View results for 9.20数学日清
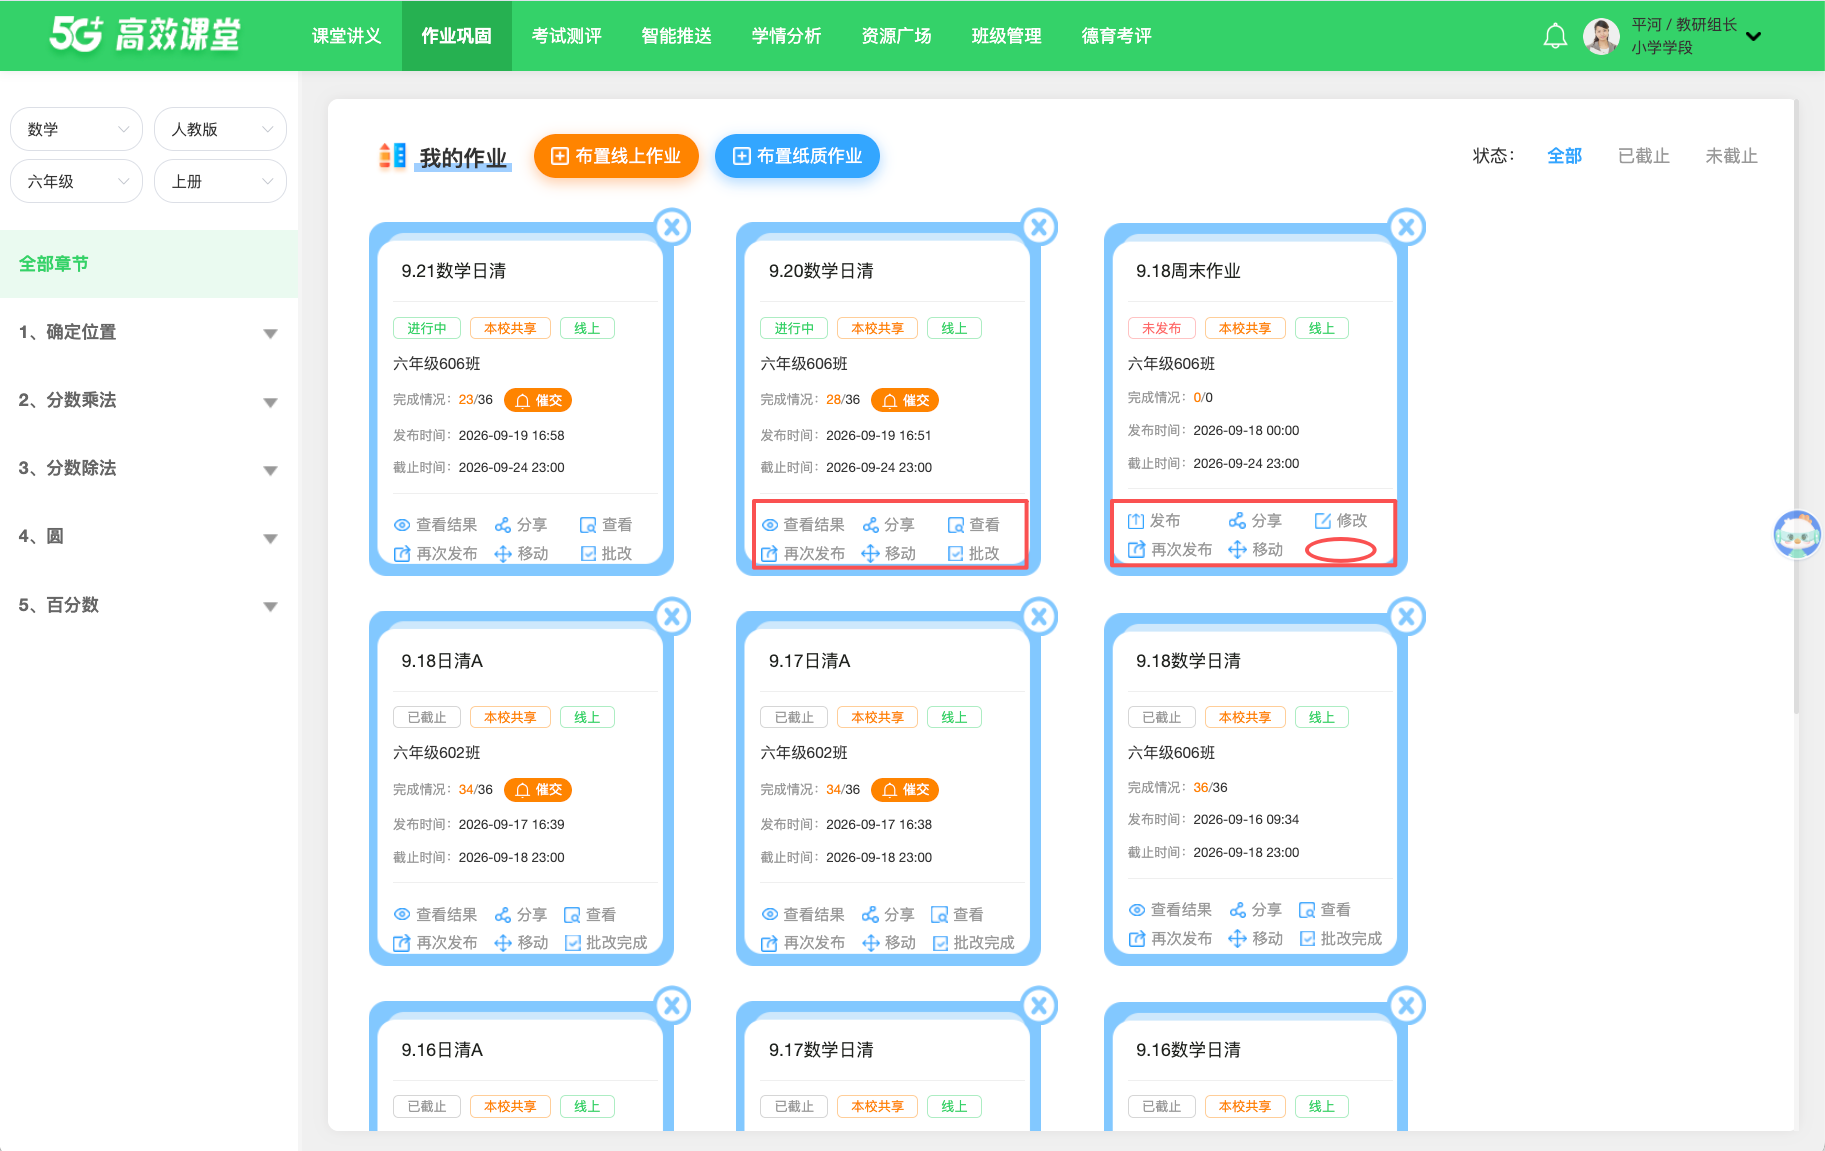 (802, 525)
